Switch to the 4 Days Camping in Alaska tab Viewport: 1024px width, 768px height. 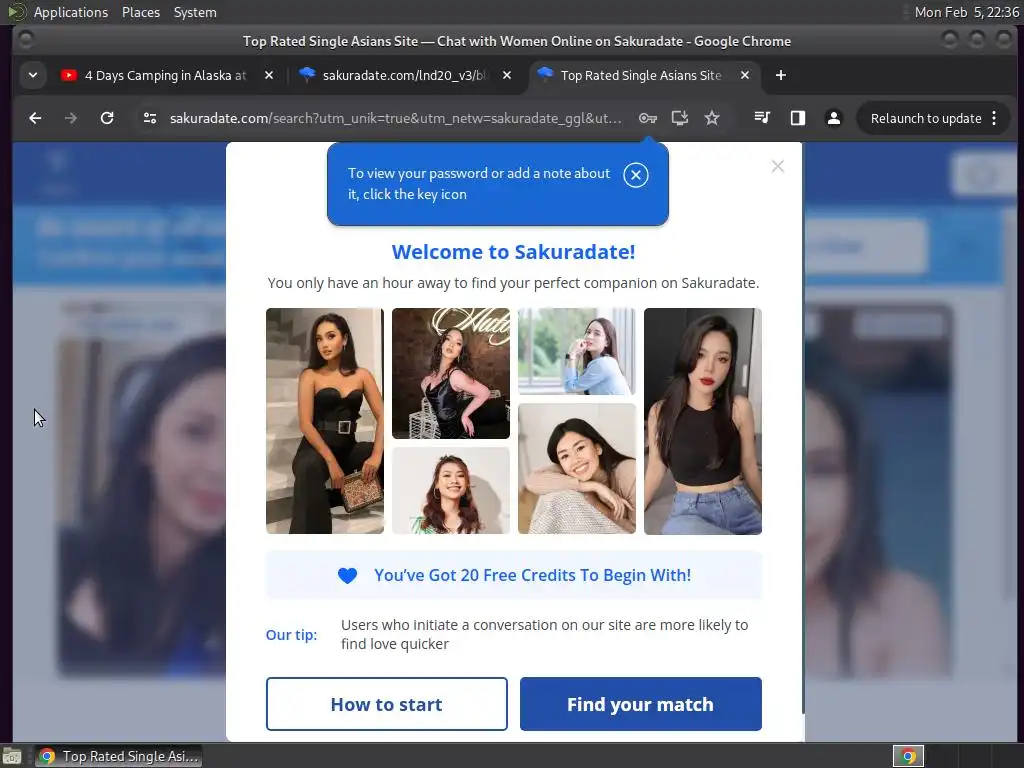click(167, 75)
